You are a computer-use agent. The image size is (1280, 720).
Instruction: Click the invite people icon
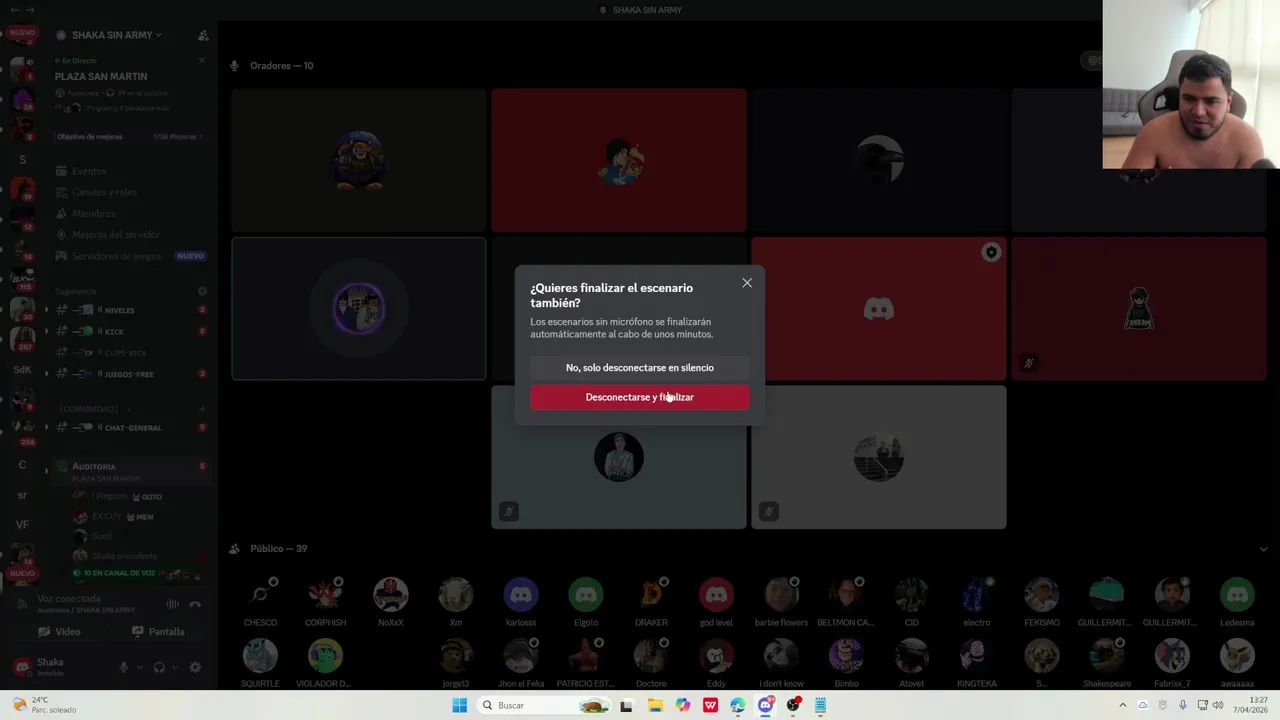203,35
